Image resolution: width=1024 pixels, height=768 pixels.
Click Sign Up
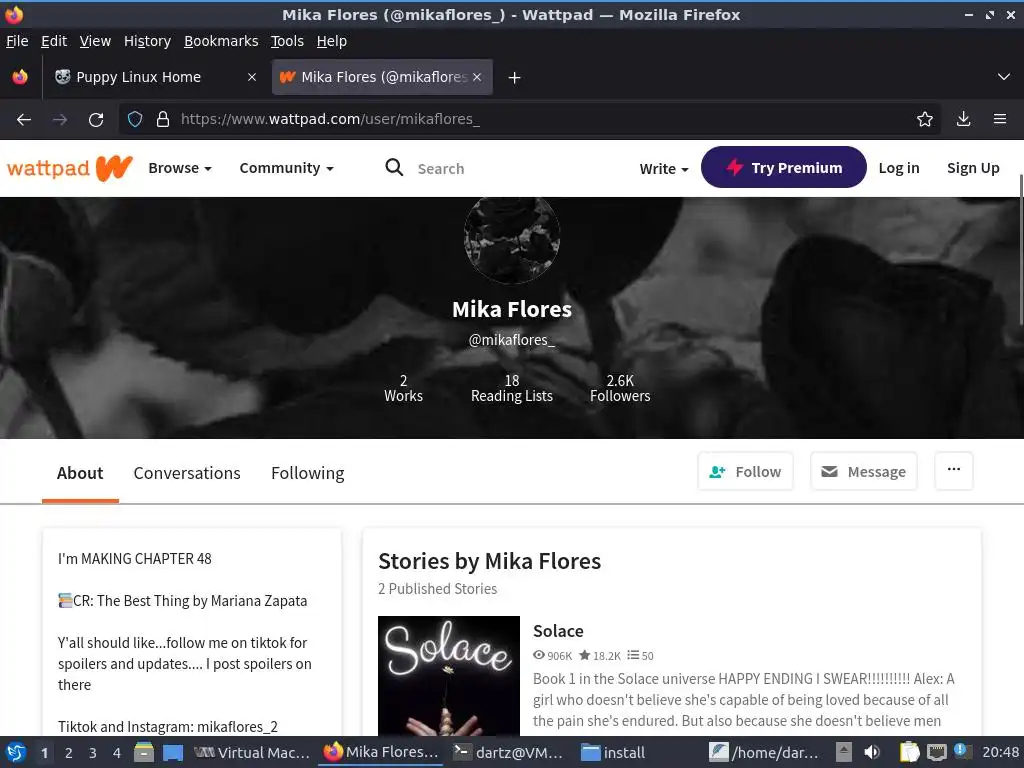coord(973,168)
